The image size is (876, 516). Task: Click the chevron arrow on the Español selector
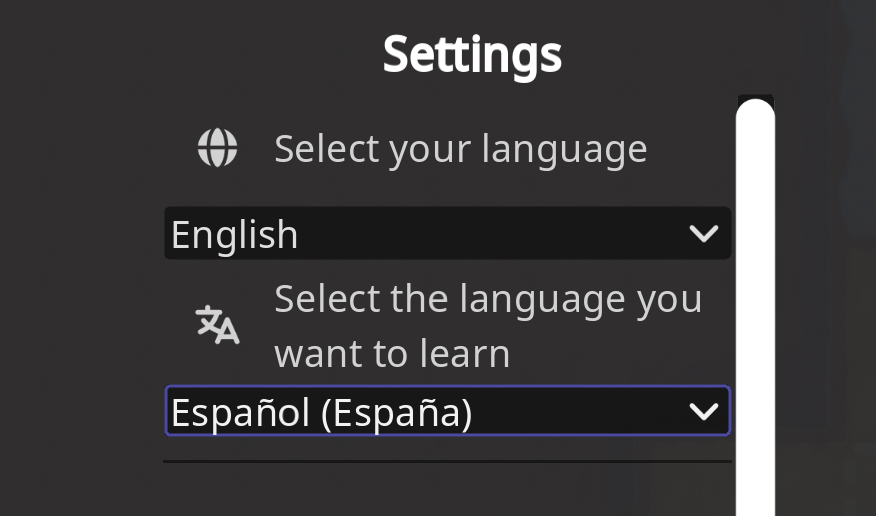(x=704, y=411)
